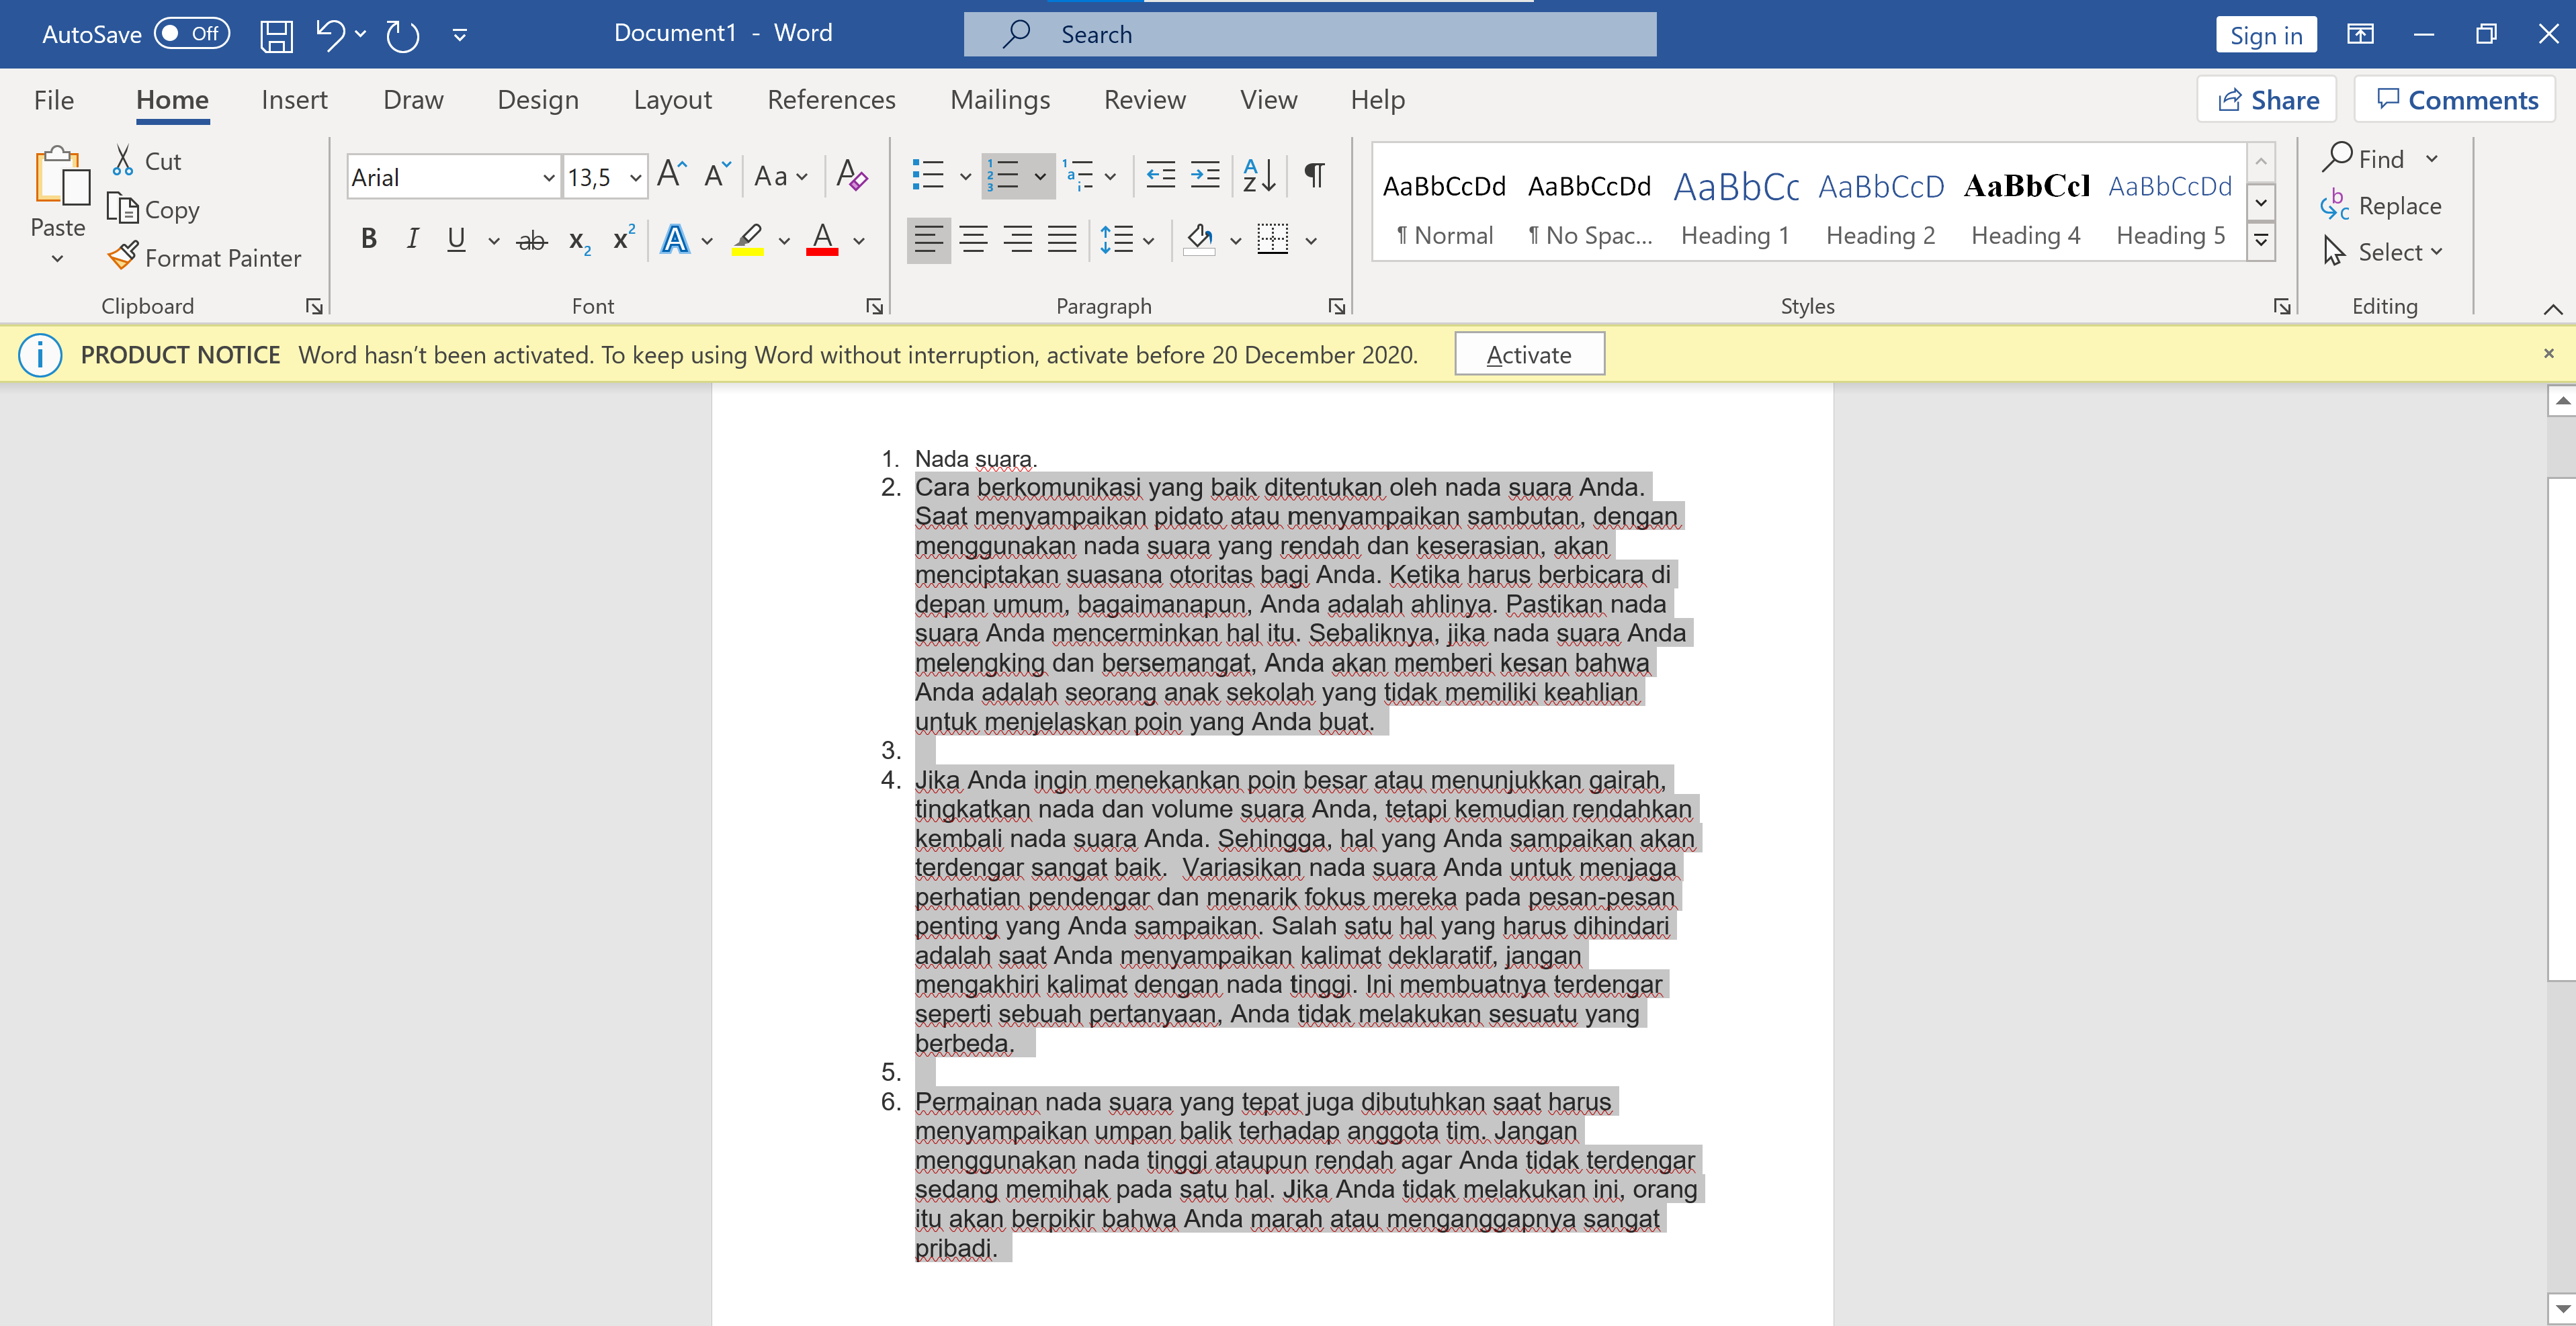Click the Activate button
This screenshot has width=2576, height=1326.
coord(1529,354)
